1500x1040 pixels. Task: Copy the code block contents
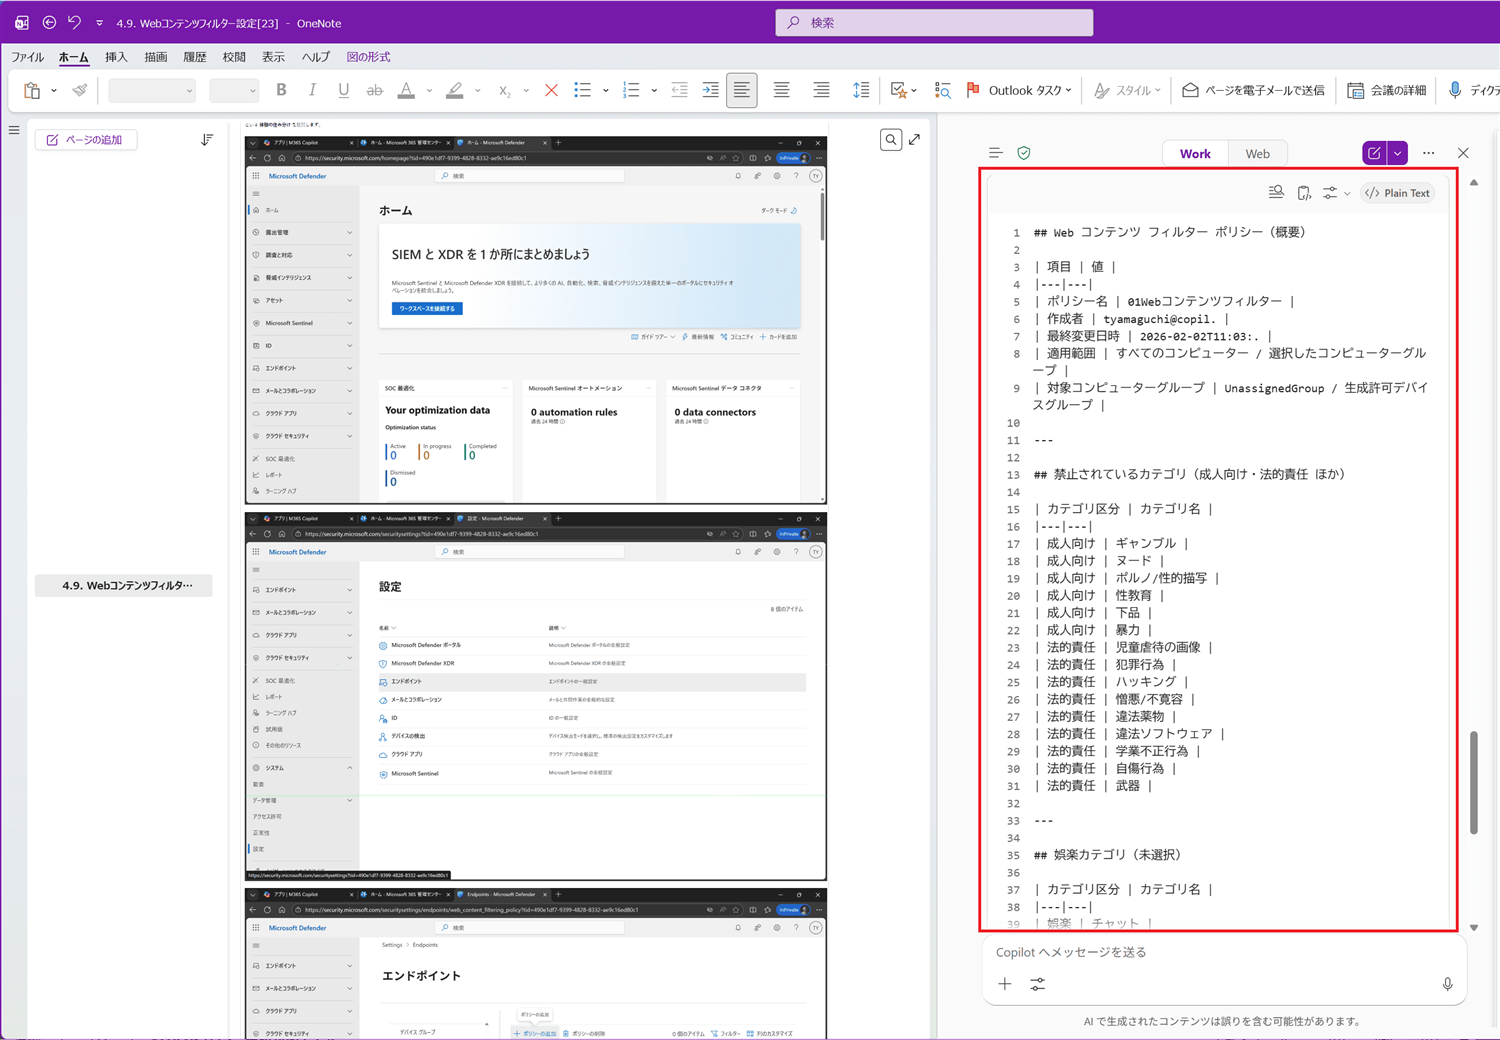tap(1304, 193)
